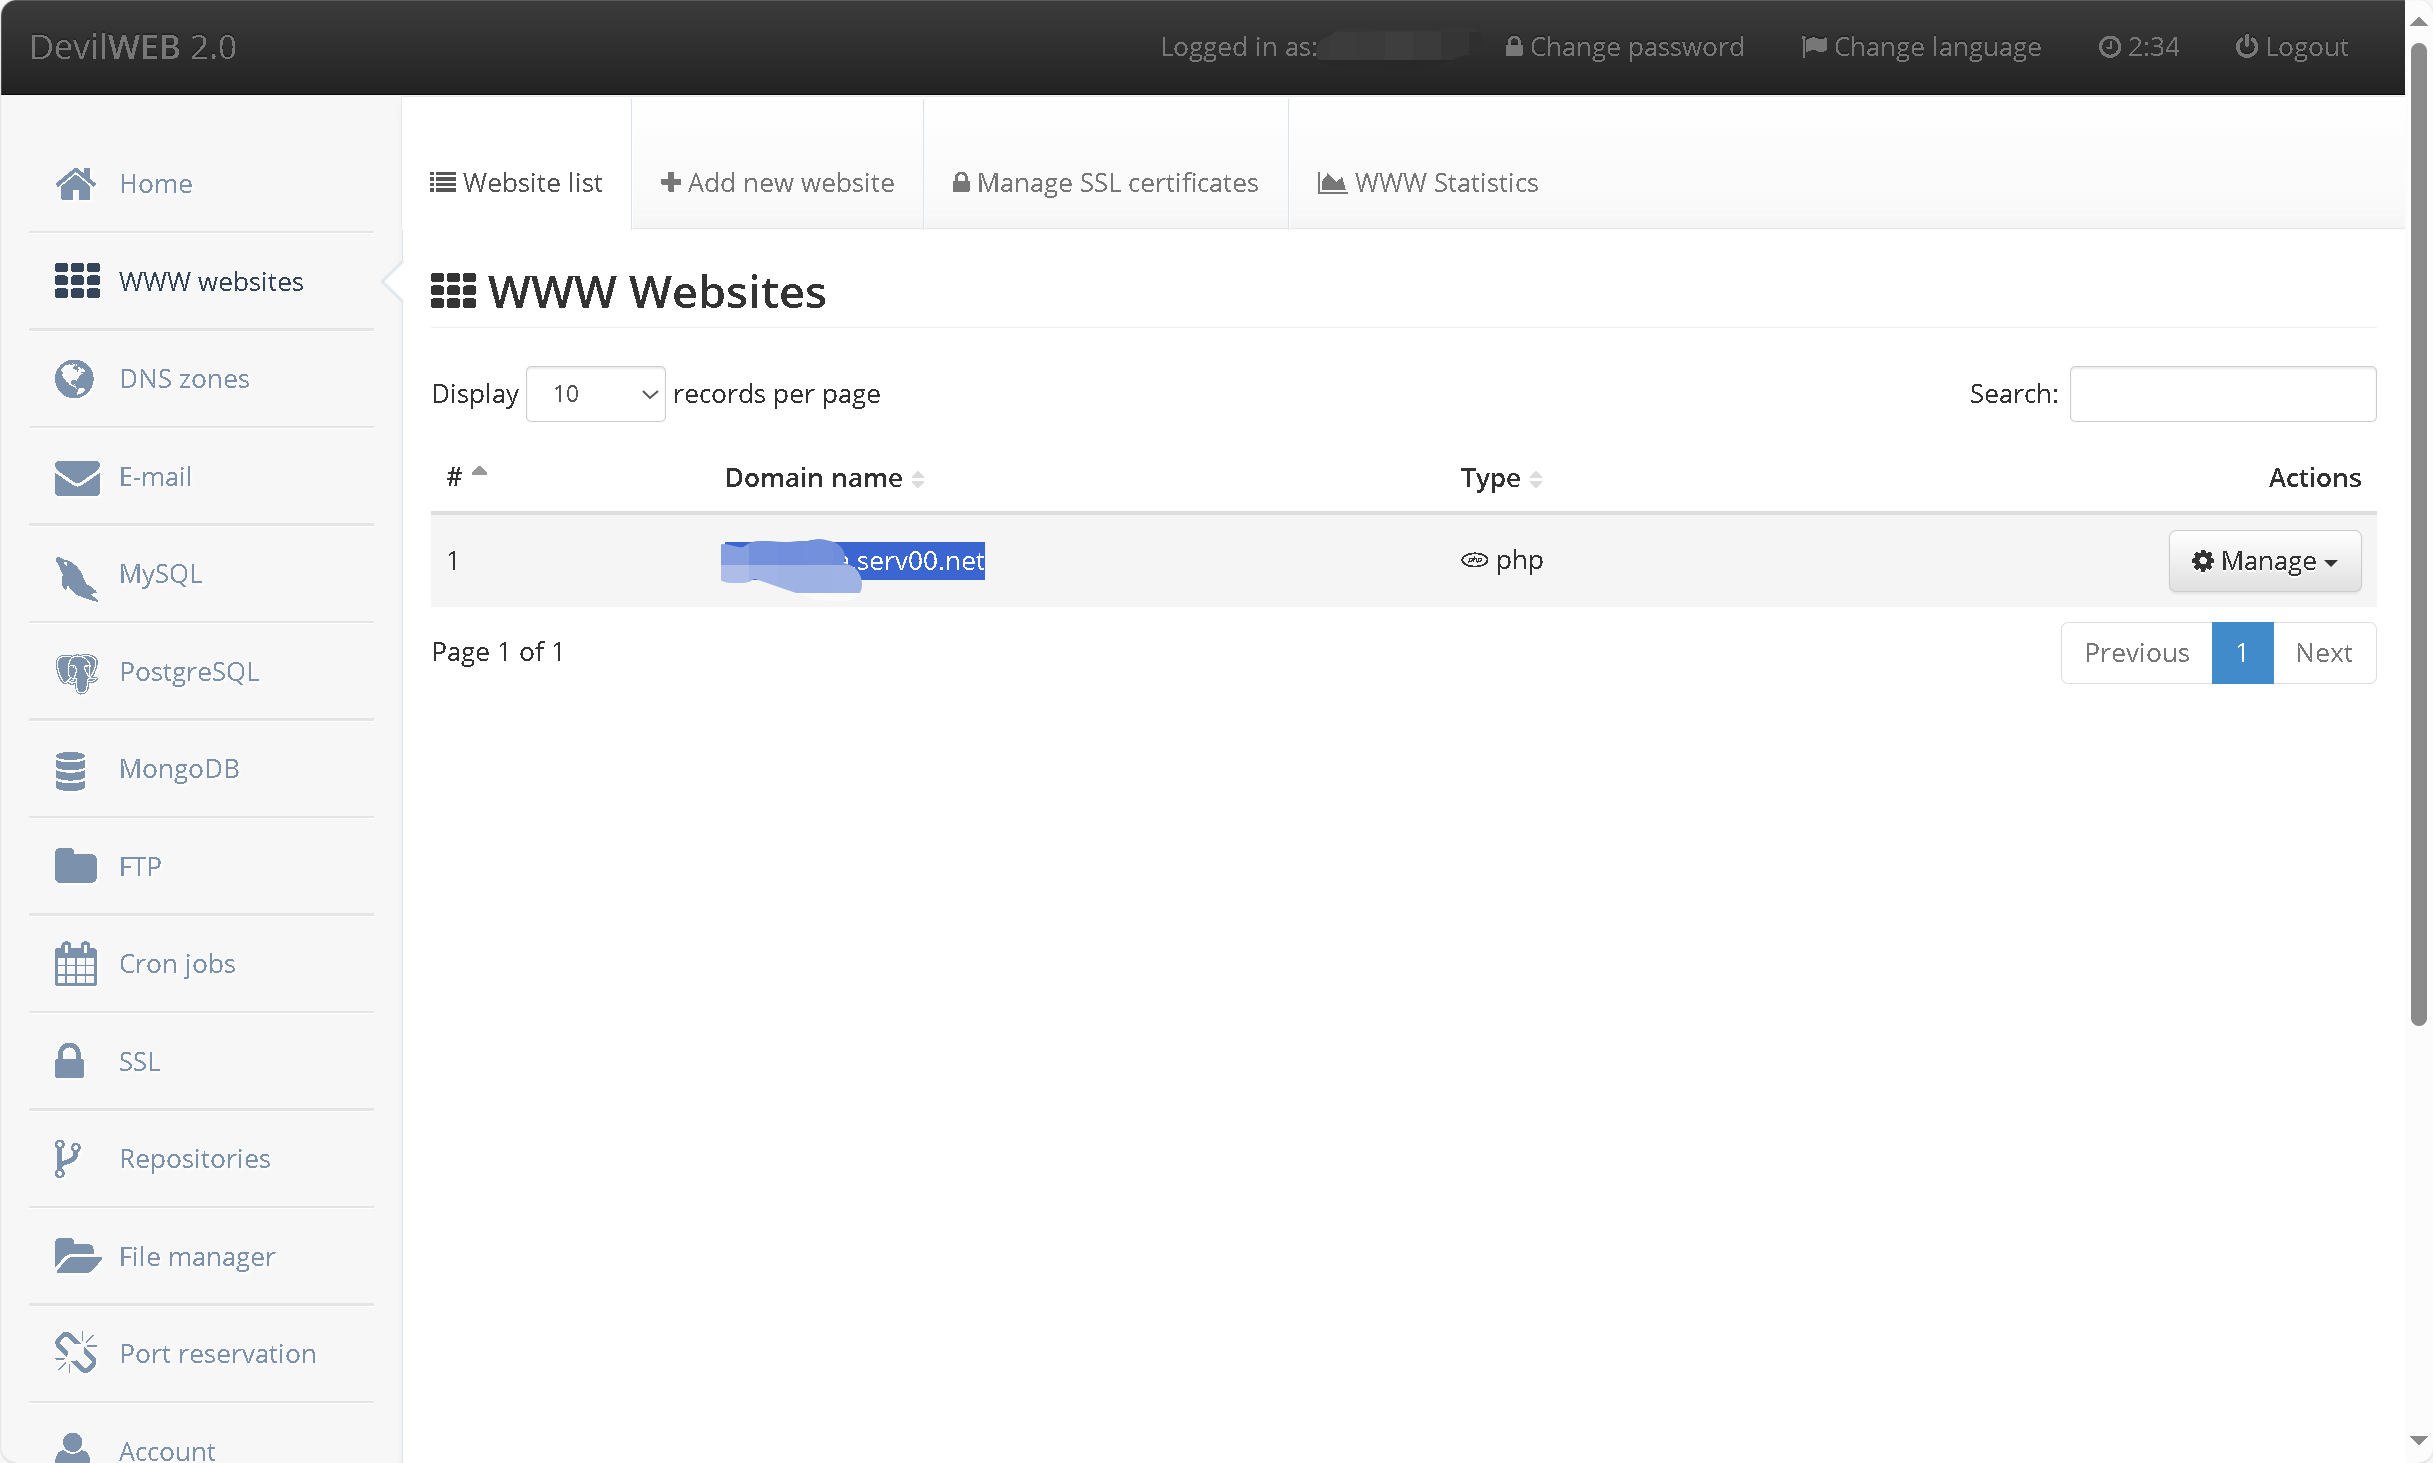Viewport: 2433px width, 1463px height.
Task: Click the plus icon on Add new website
Action: [670, 183]
